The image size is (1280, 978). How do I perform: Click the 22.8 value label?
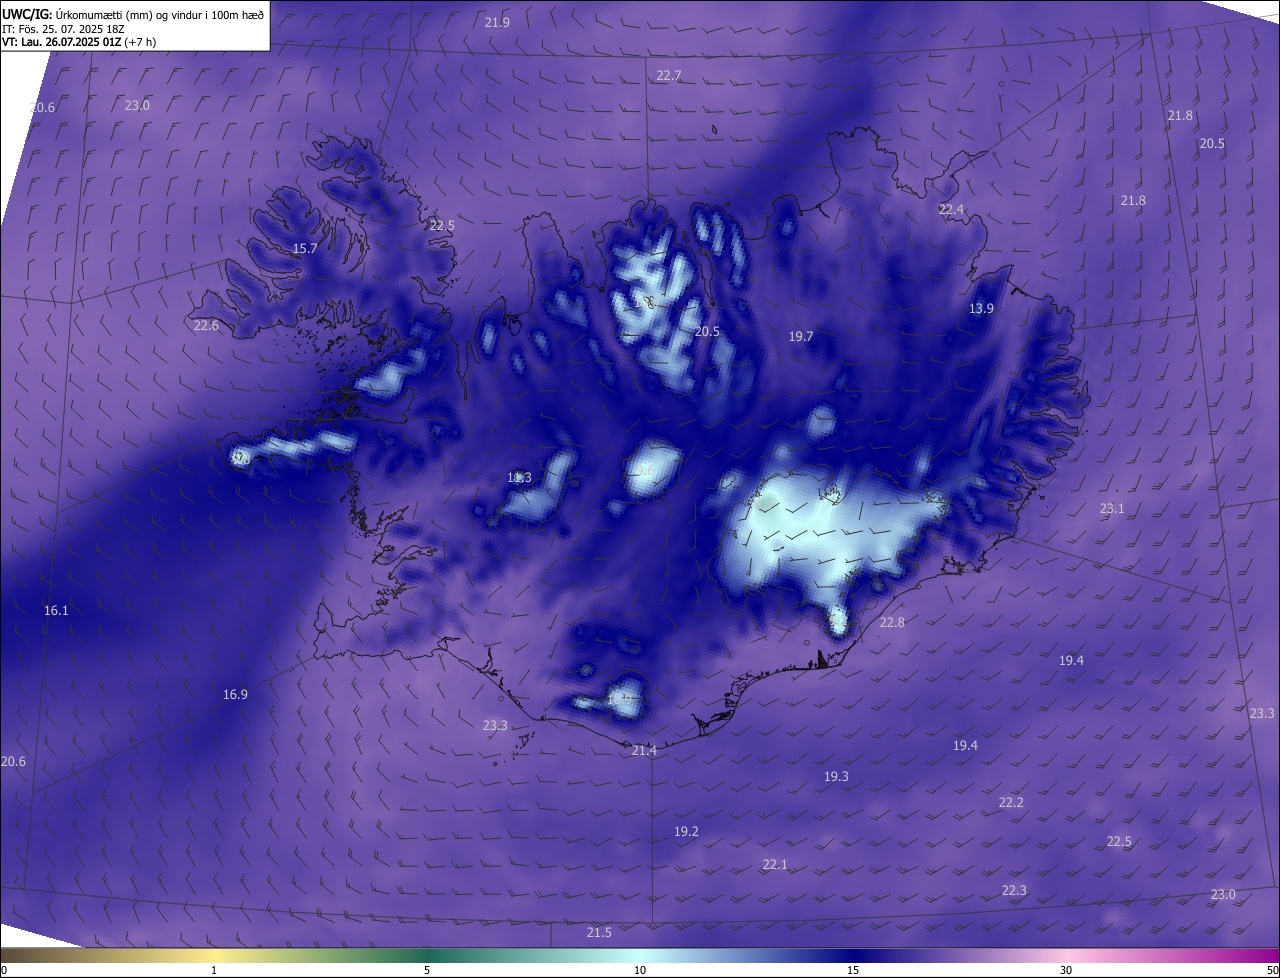[x=892, y=622]
